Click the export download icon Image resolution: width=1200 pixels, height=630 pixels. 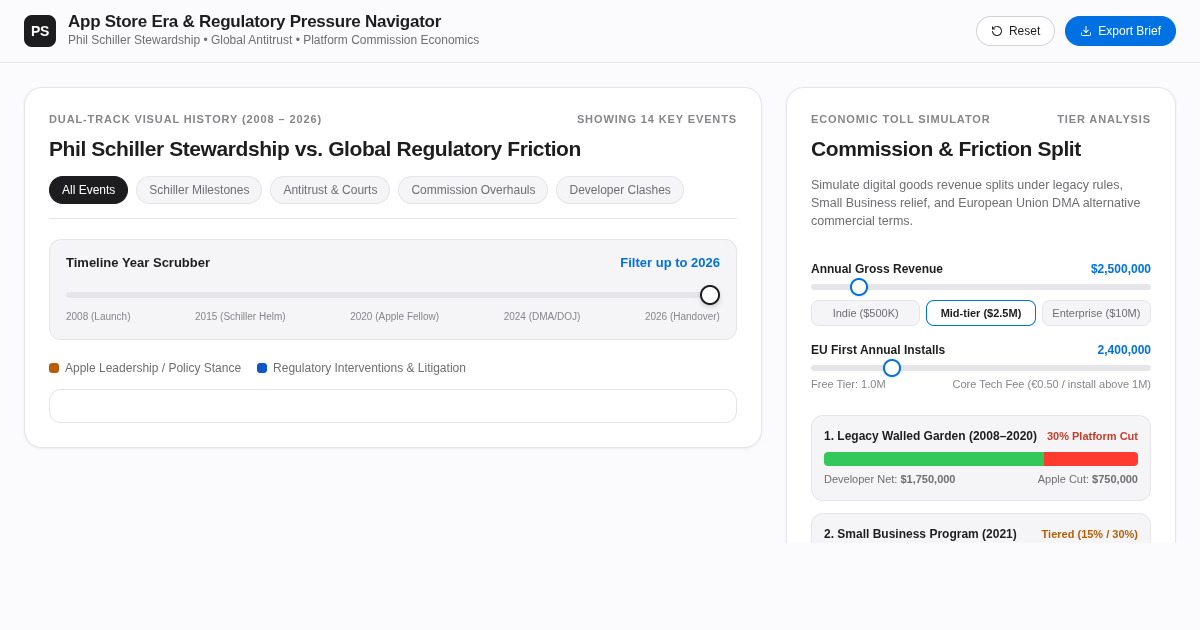1086,31
